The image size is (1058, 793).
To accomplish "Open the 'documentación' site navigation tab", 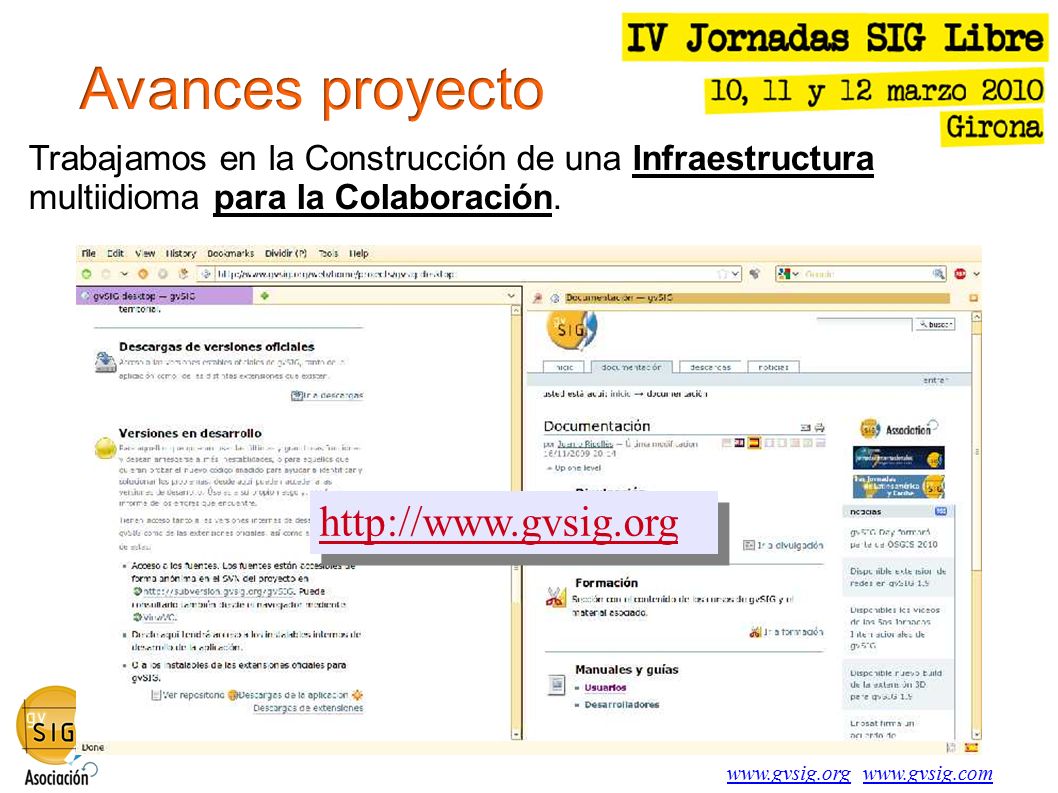I will tap(632, 367).
